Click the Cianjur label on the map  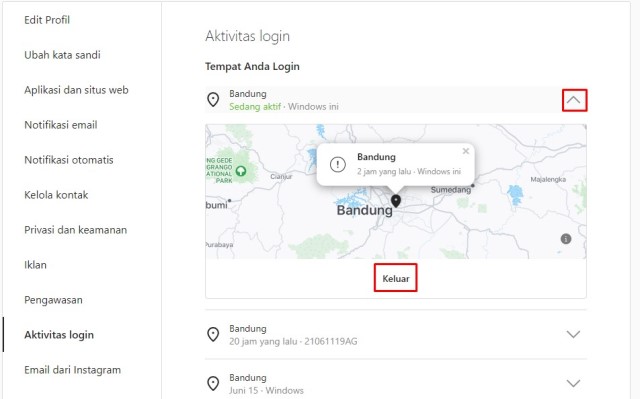click(x=281, y=177)
